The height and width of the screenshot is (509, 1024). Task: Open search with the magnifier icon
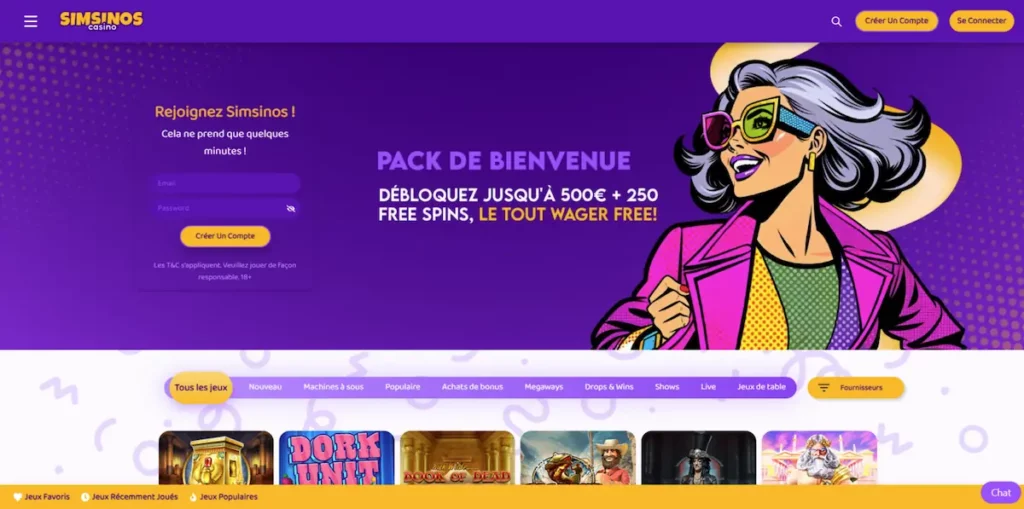coord(837,22)
